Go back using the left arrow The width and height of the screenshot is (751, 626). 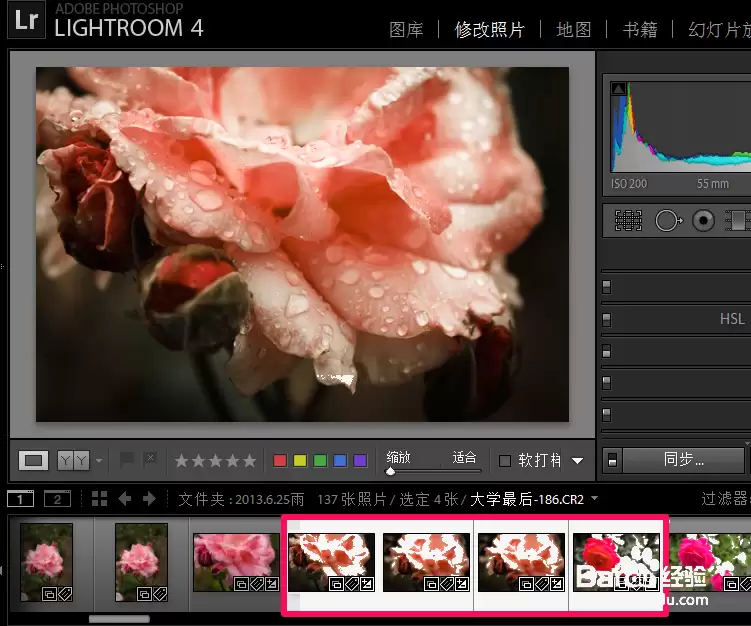pyautogui.click(x=125, y=499)
